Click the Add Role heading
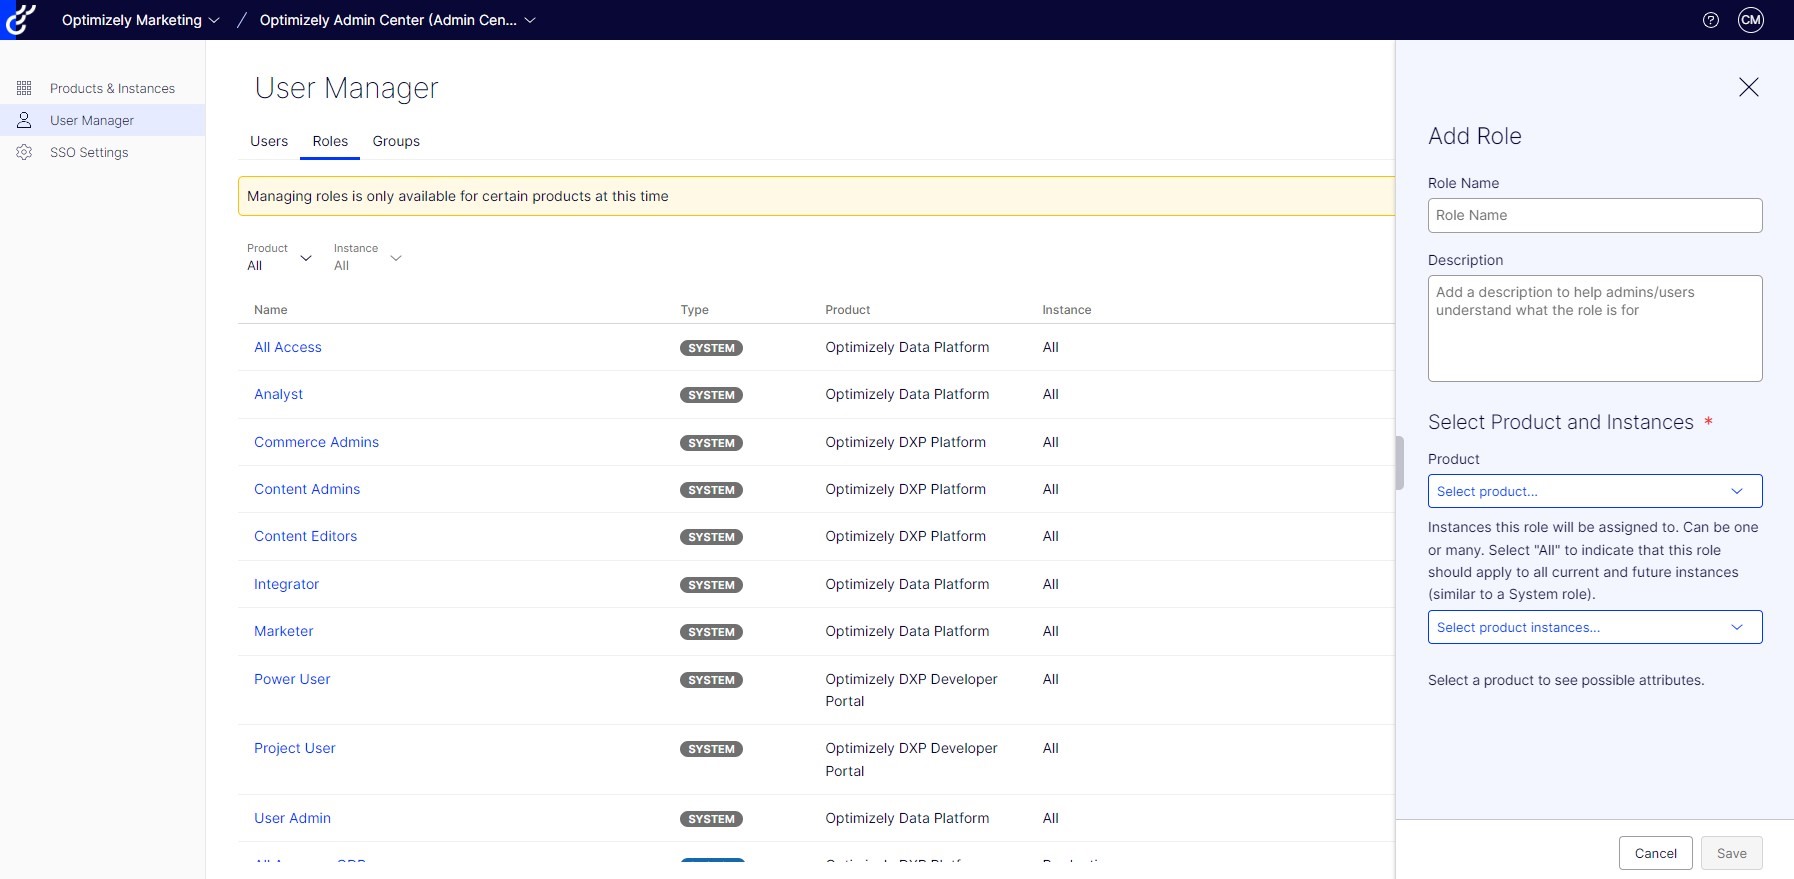Screen dimensions: 1794x879 tap(1474, 136)
